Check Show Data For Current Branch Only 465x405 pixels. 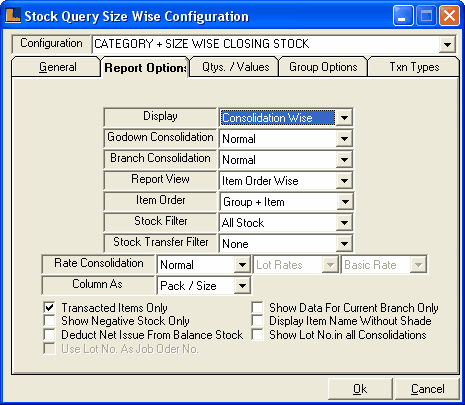click(x=257, y=307)
